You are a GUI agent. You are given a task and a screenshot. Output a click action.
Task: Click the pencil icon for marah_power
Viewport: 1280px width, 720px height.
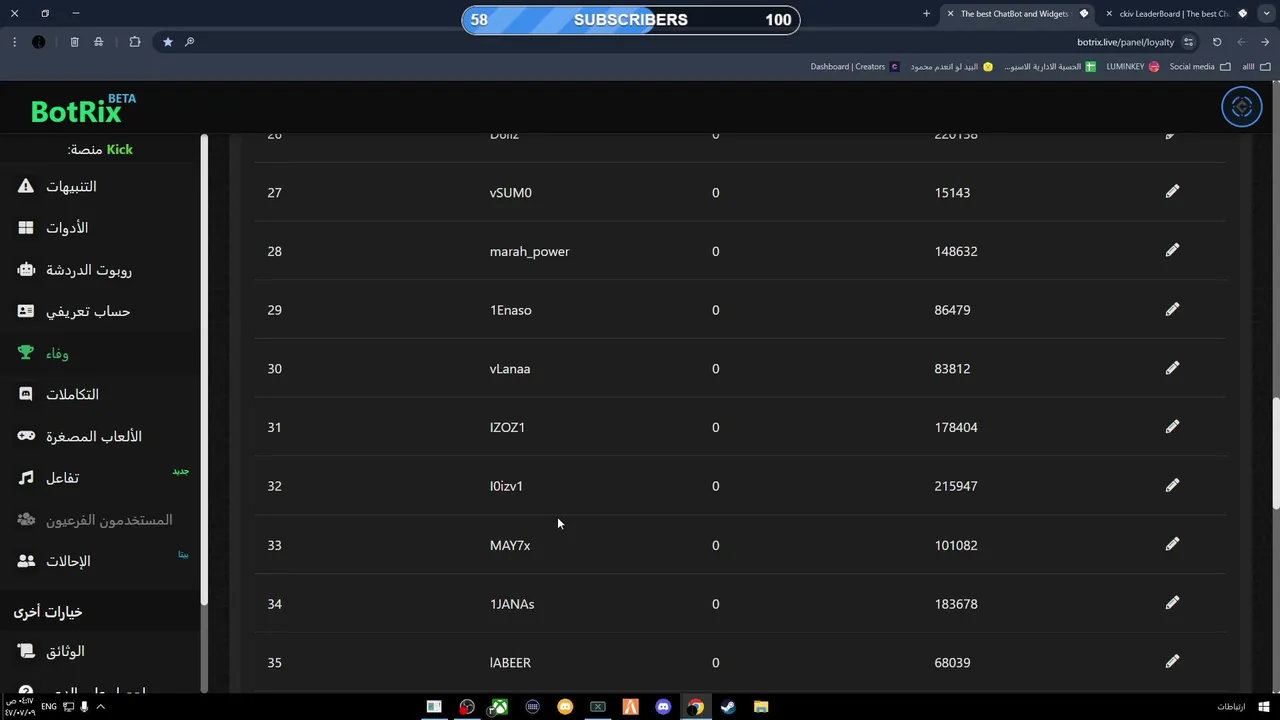pos(1172,250)
